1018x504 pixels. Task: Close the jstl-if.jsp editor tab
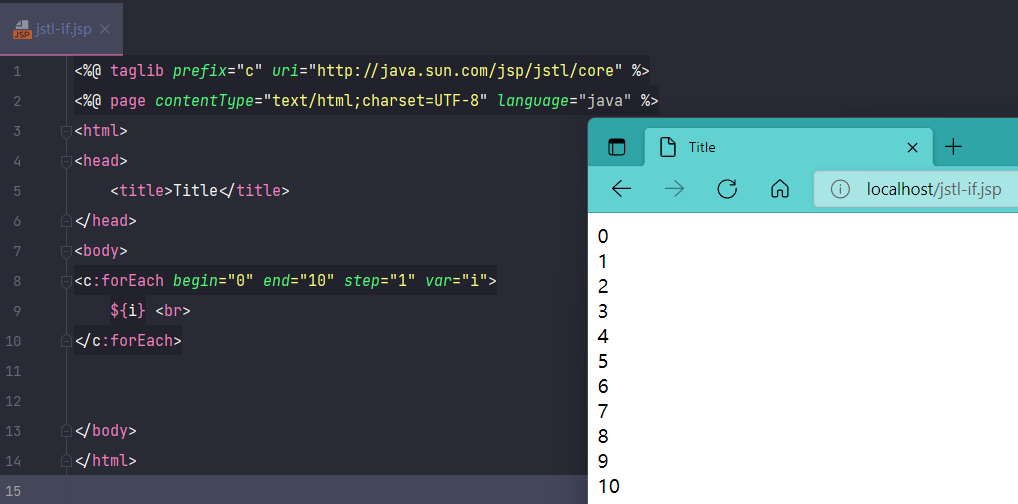point(106,29)
